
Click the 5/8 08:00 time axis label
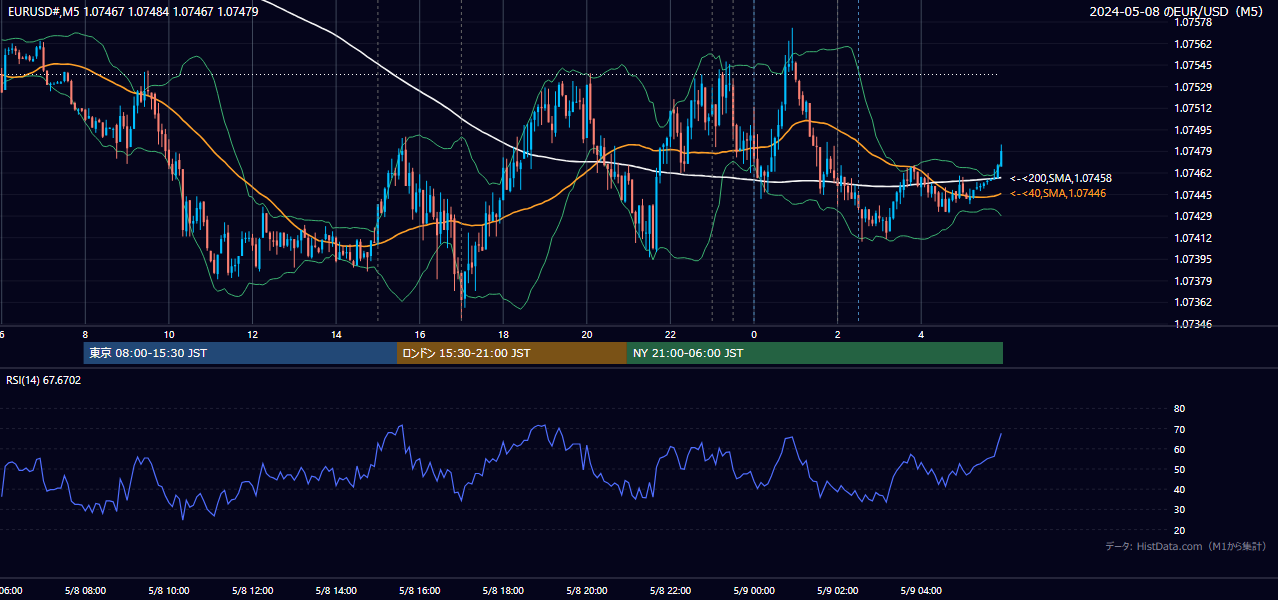(85, 590)
